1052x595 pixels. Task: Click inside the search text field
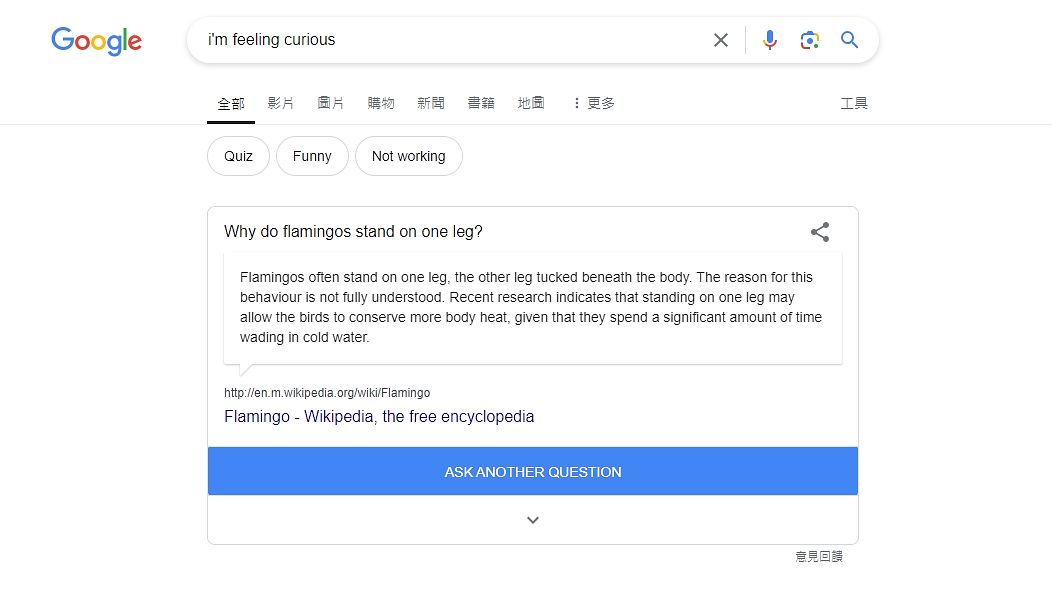coord(450,40)
